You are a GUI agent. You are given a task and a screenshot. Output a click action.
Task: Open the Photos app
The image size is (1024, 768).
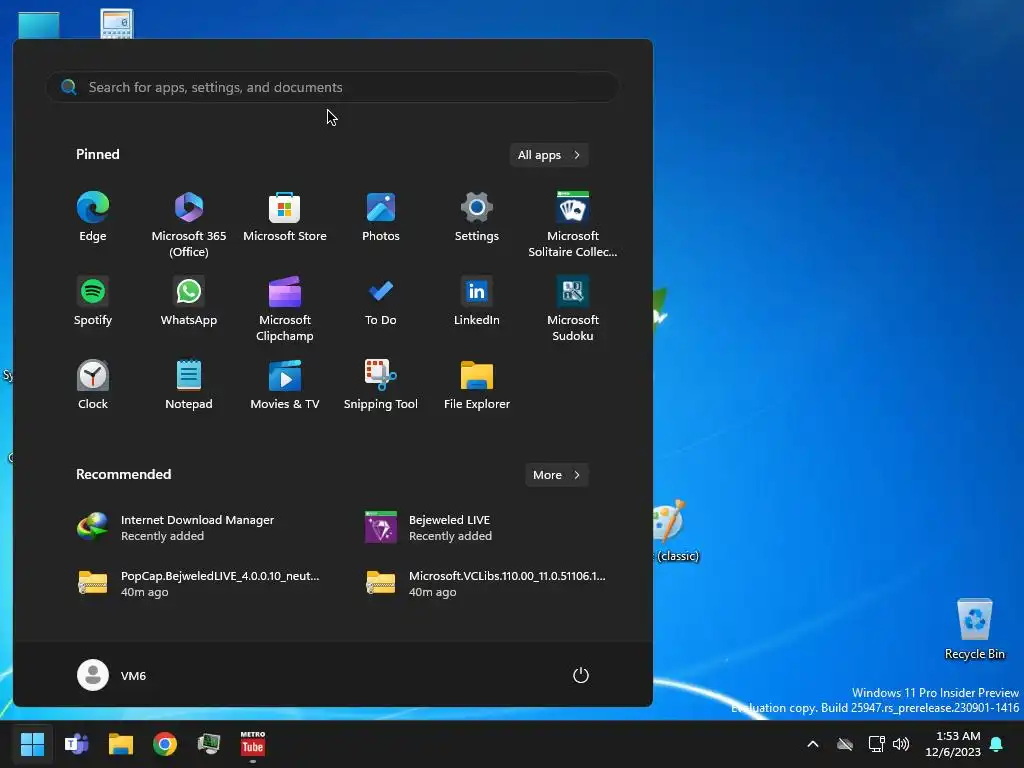point(381,217)
